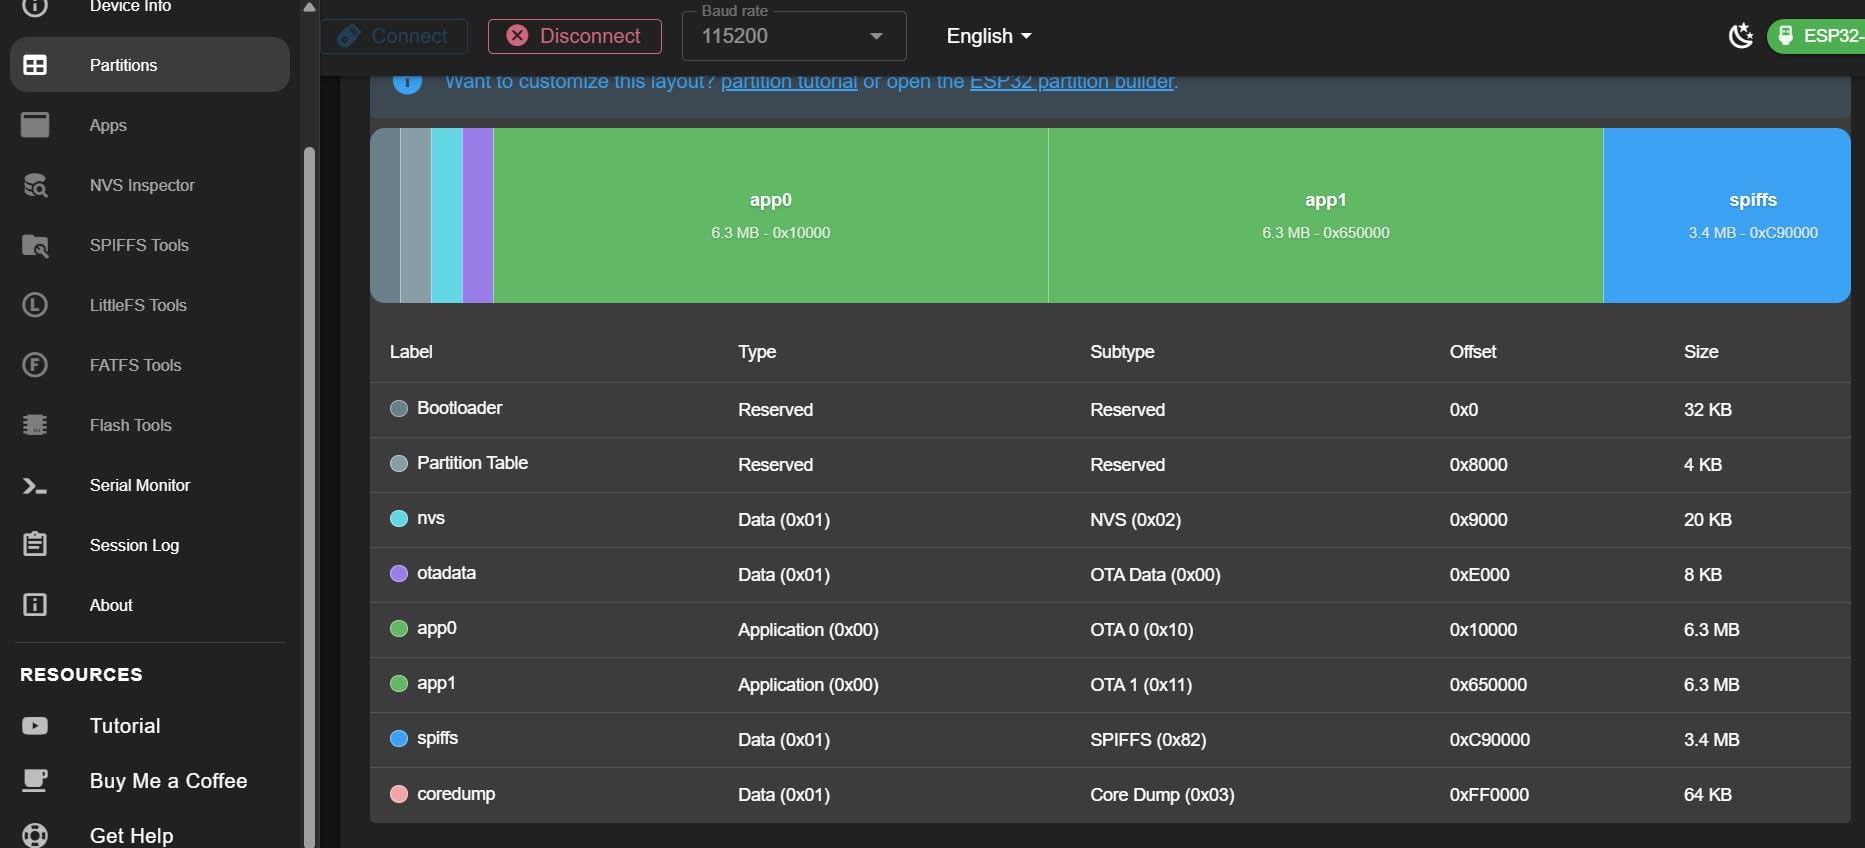
Task: Click the 0xFF0000 offset cell
Action: click(x=1489, y=795)
